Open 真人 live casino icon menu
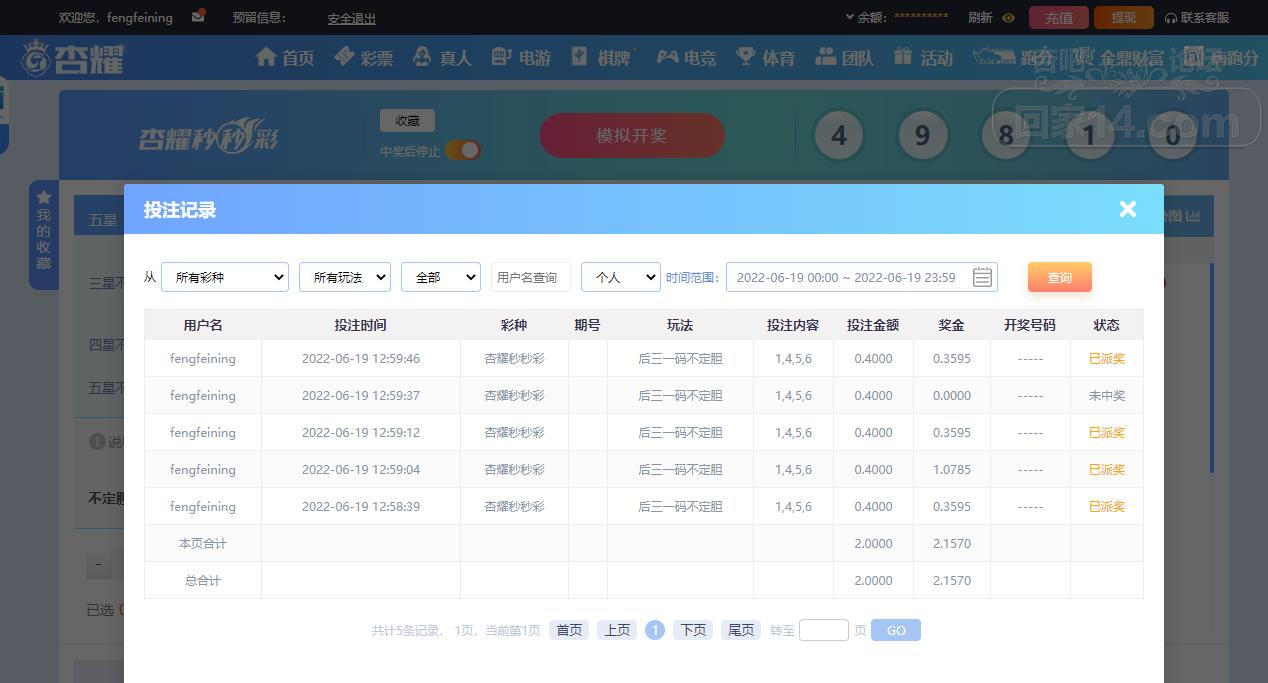Screen dimensions: 1268x683 [423, 57]
